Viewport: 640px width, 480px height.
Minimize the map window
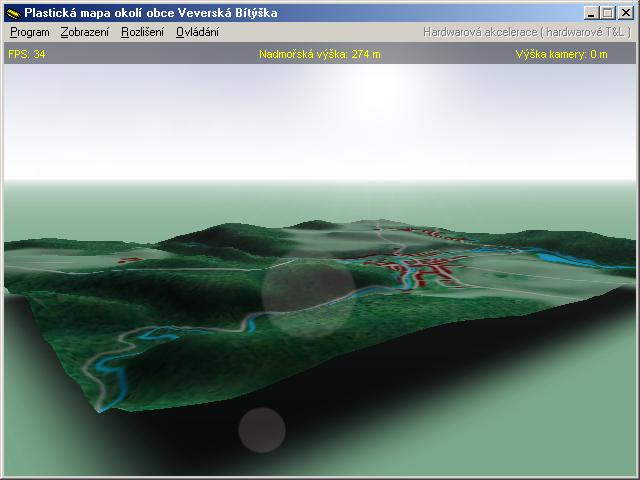[x=592, y=13]
